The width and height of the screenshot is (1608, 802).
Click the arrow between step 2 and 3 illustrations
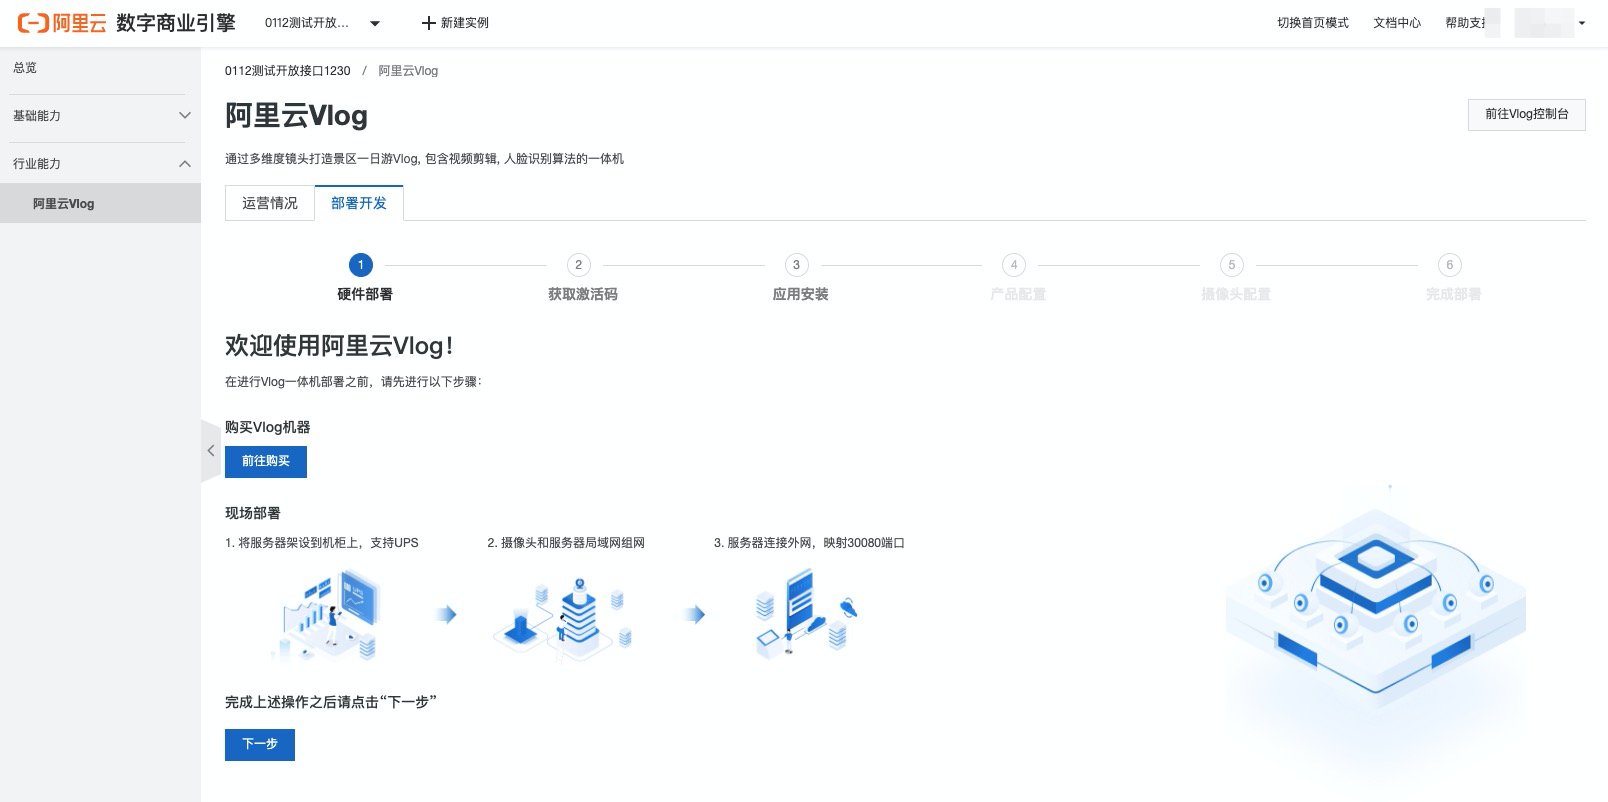point(695,614)
